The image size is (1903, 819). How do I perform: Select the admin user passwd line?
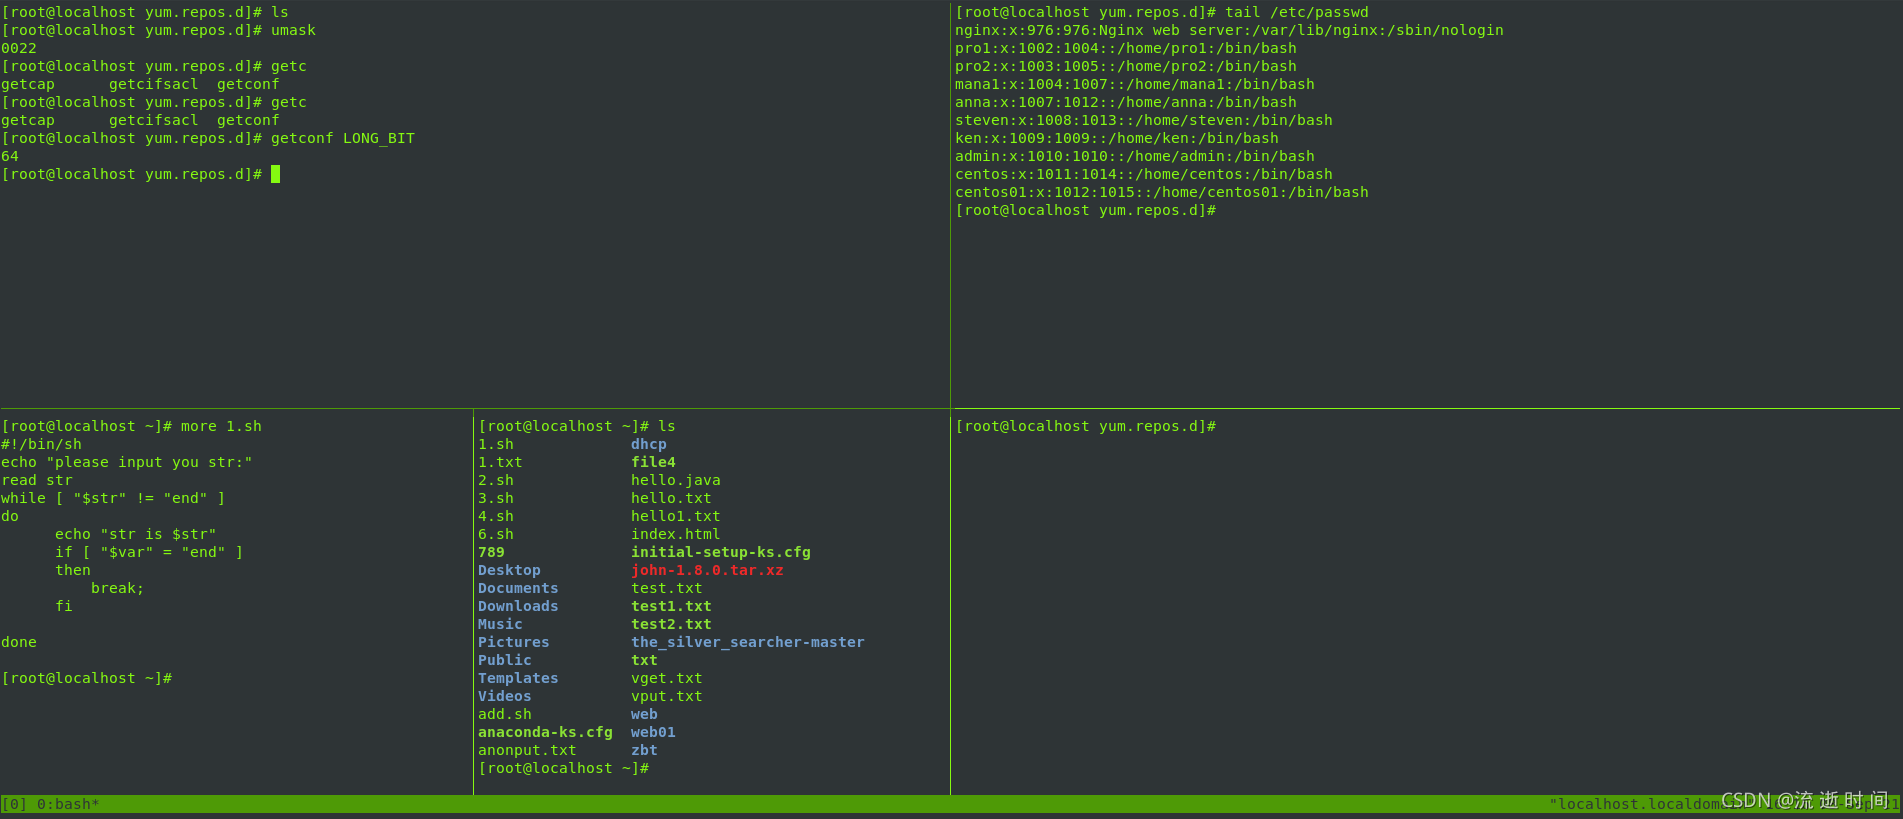(x=1135, y=156)
